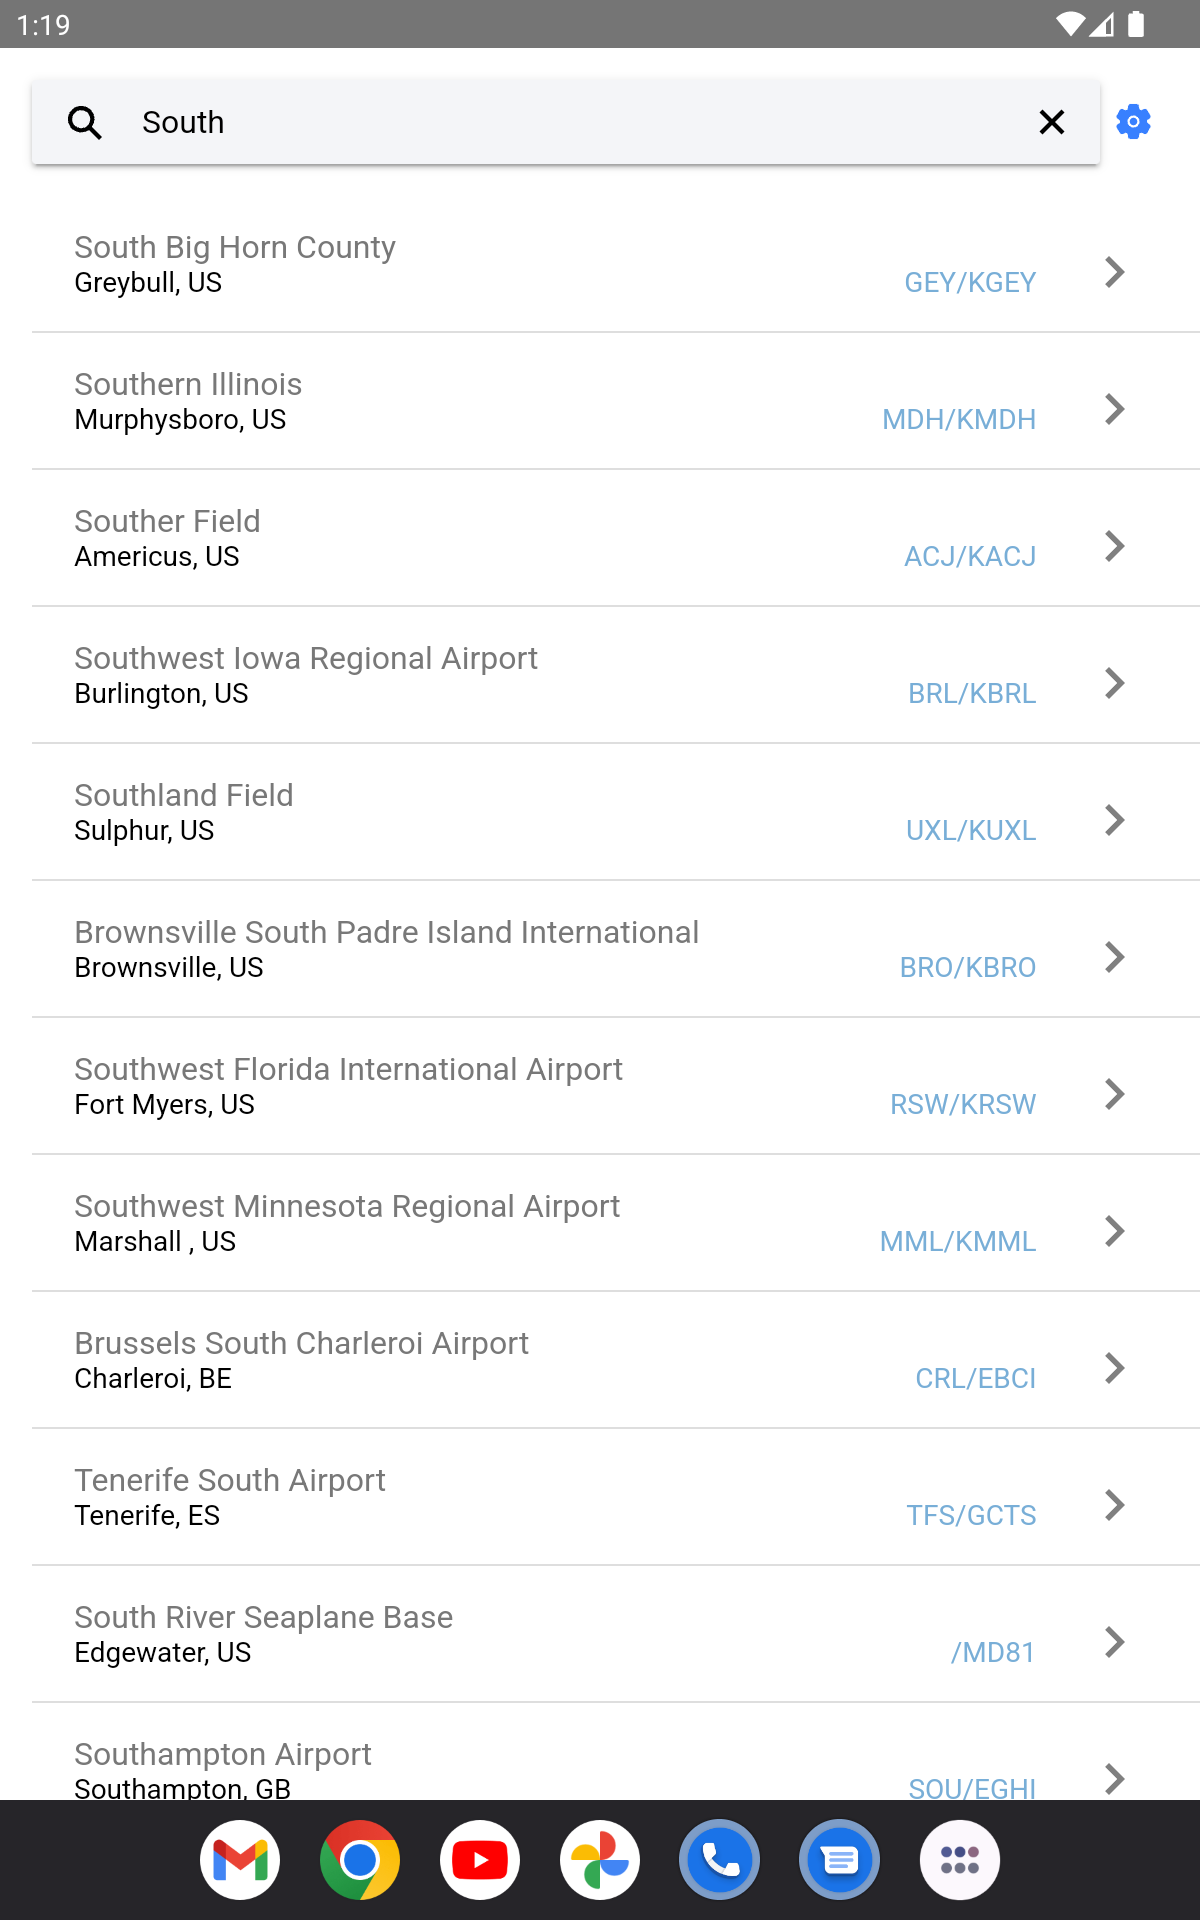Show all apps drawer
1200x1920 pixels.
point(960,1860)
